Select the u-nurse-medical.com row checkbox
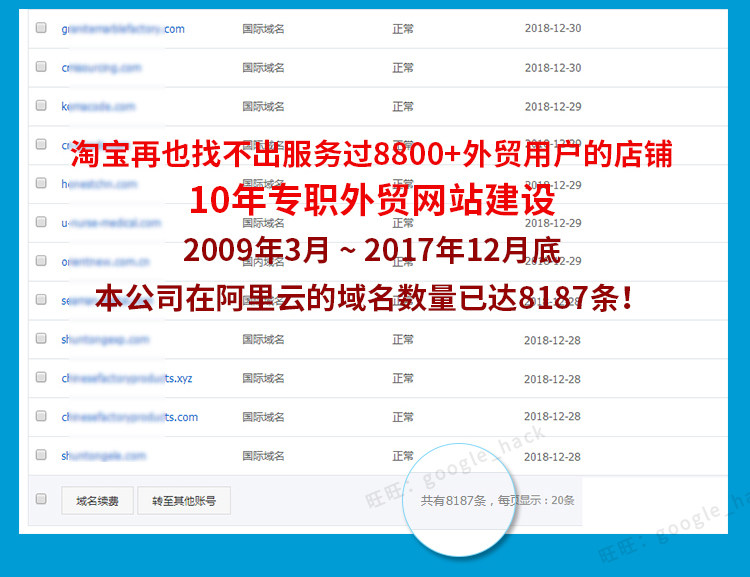Image resolution: width=750 pixels, height=577 pixels. tap(41, 222)
